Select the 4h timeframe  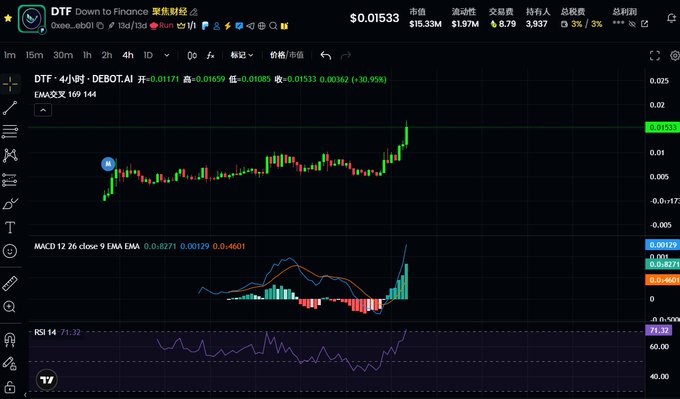(x=128, y=55)
